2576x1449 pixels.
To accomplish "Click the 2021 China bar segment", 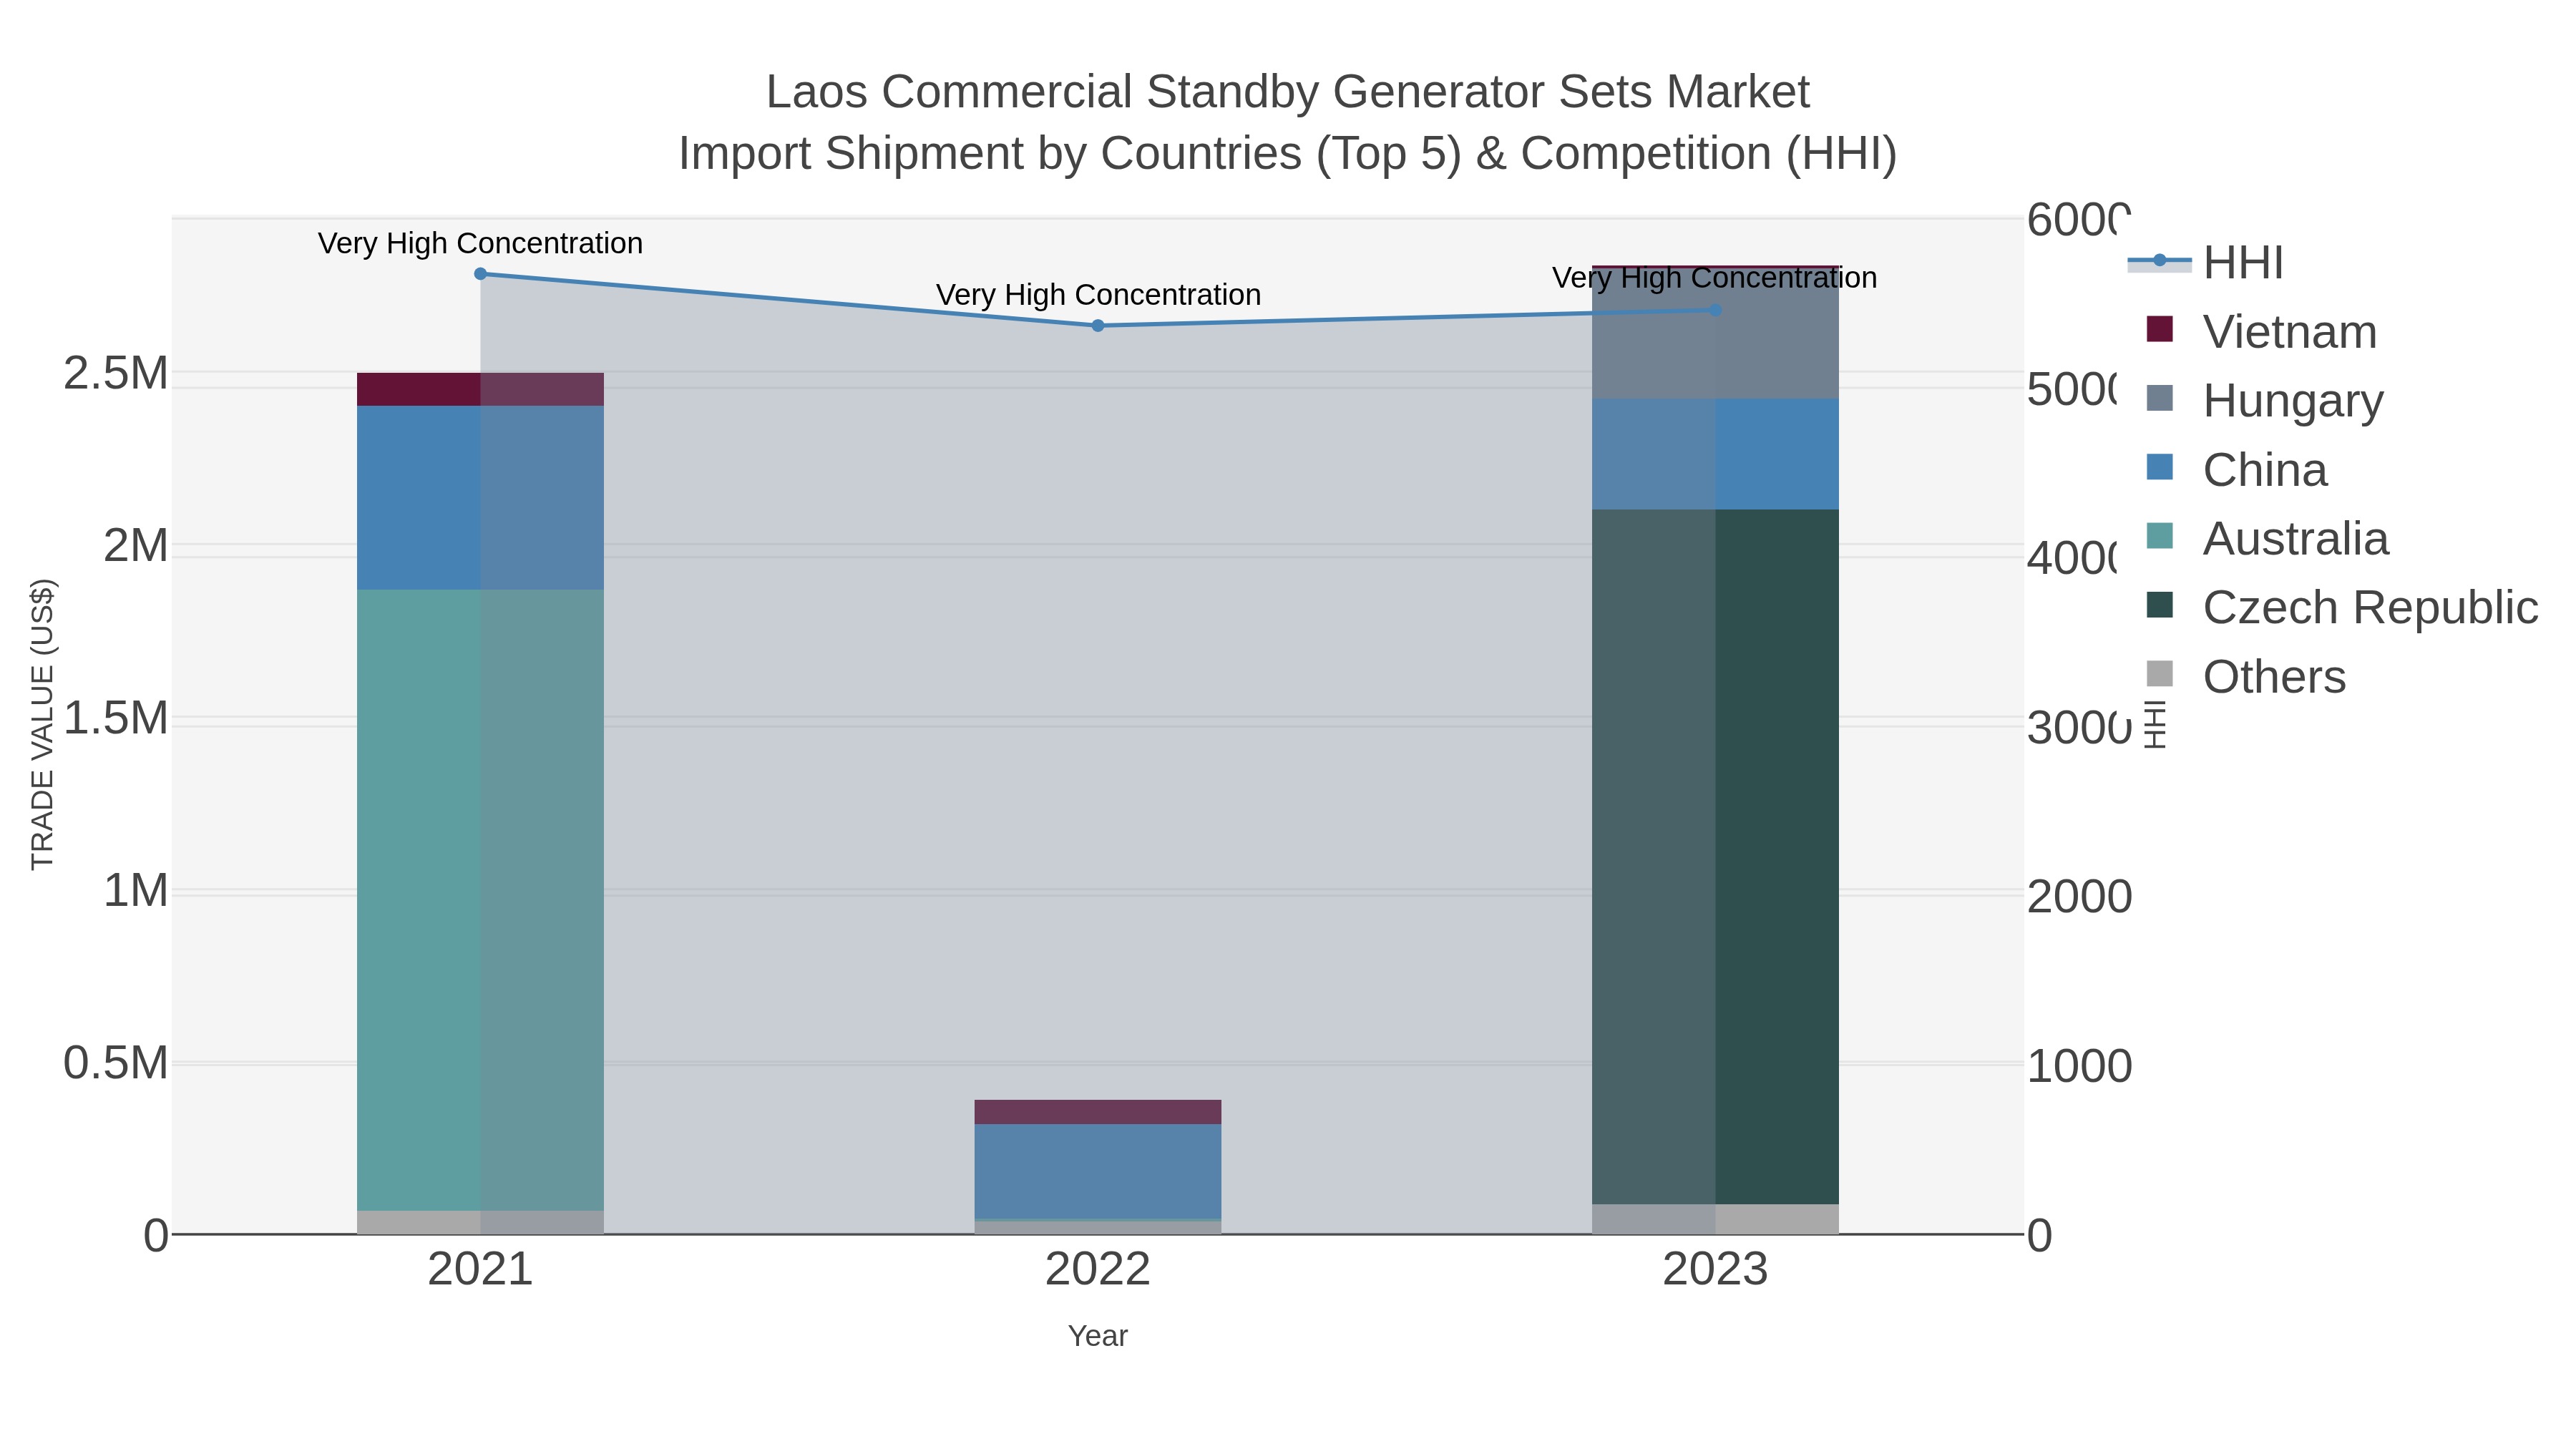I will [x=480, y=497].
